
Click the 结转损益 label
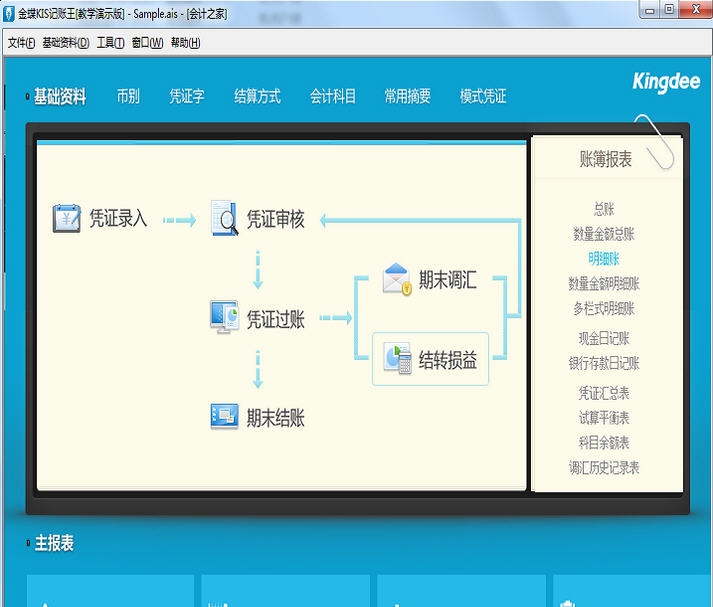pyautogui.click(x=448, y=360)
